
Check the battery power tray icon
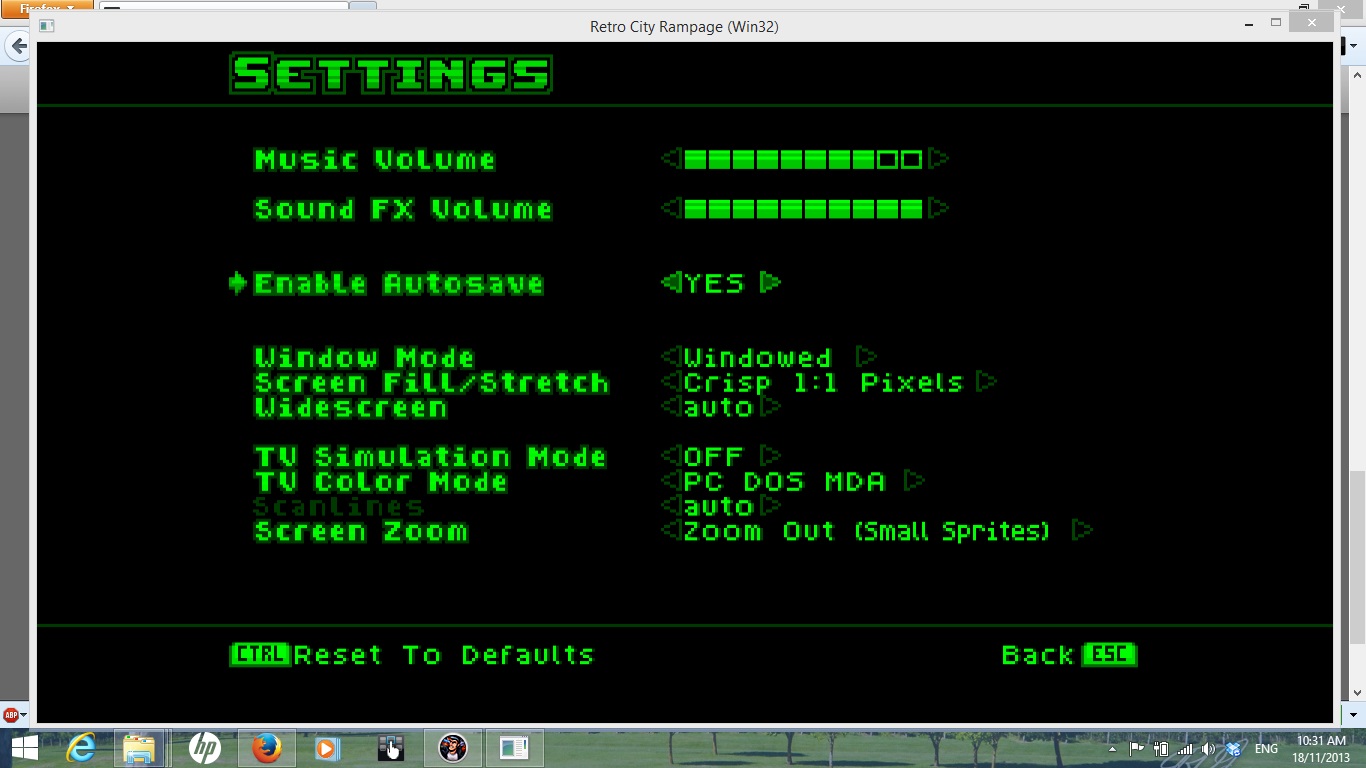coord(1161,748)
